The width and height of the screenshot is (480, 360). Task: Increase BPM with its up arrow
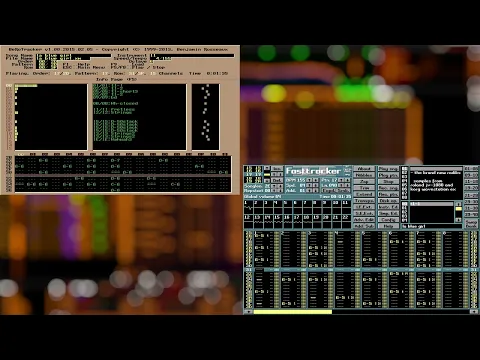point(309,180)
